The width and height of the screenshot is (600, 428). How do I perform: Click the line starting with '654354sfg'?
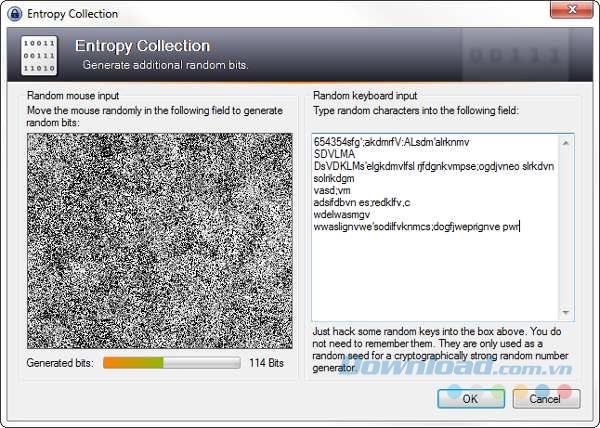(x=391, y=142)
